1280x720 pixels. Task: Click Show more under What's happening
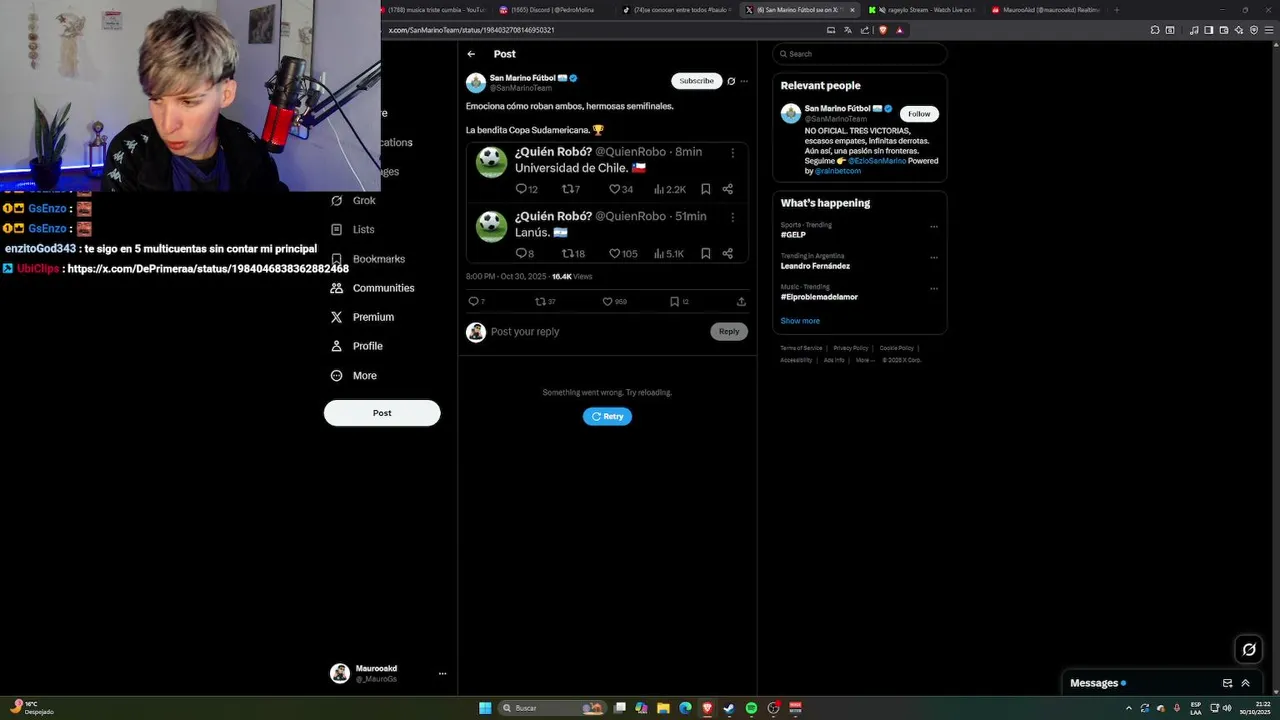click(800, 321)
